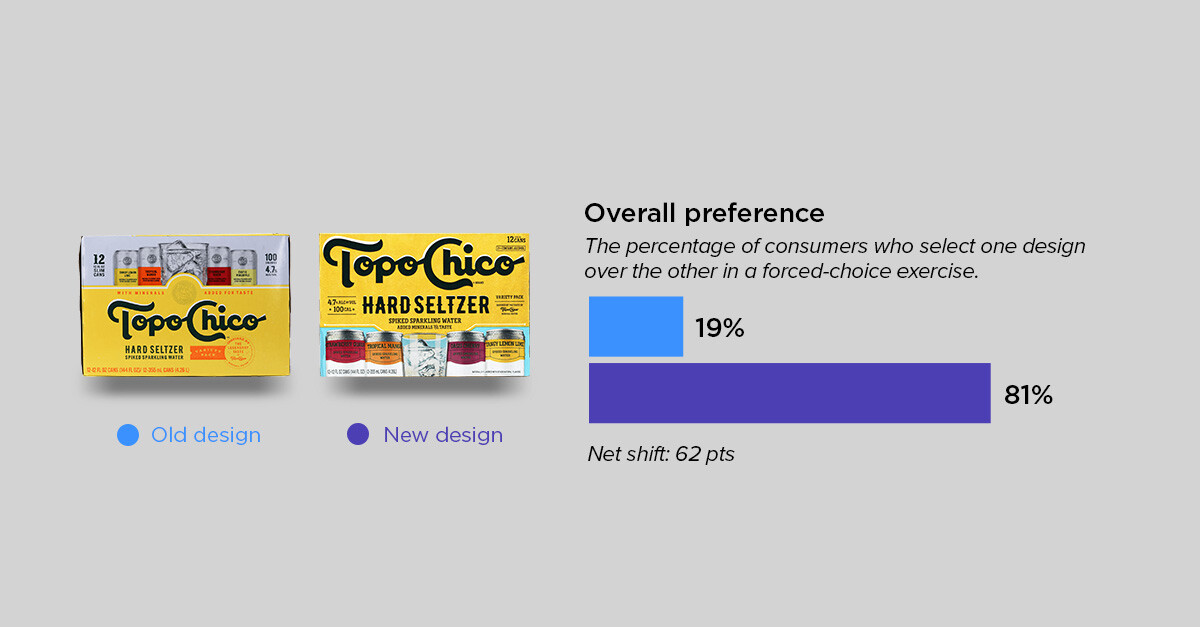Screen dimensions: 1200x627
Task: Select the purple New design dot
Action: [358, 435]
